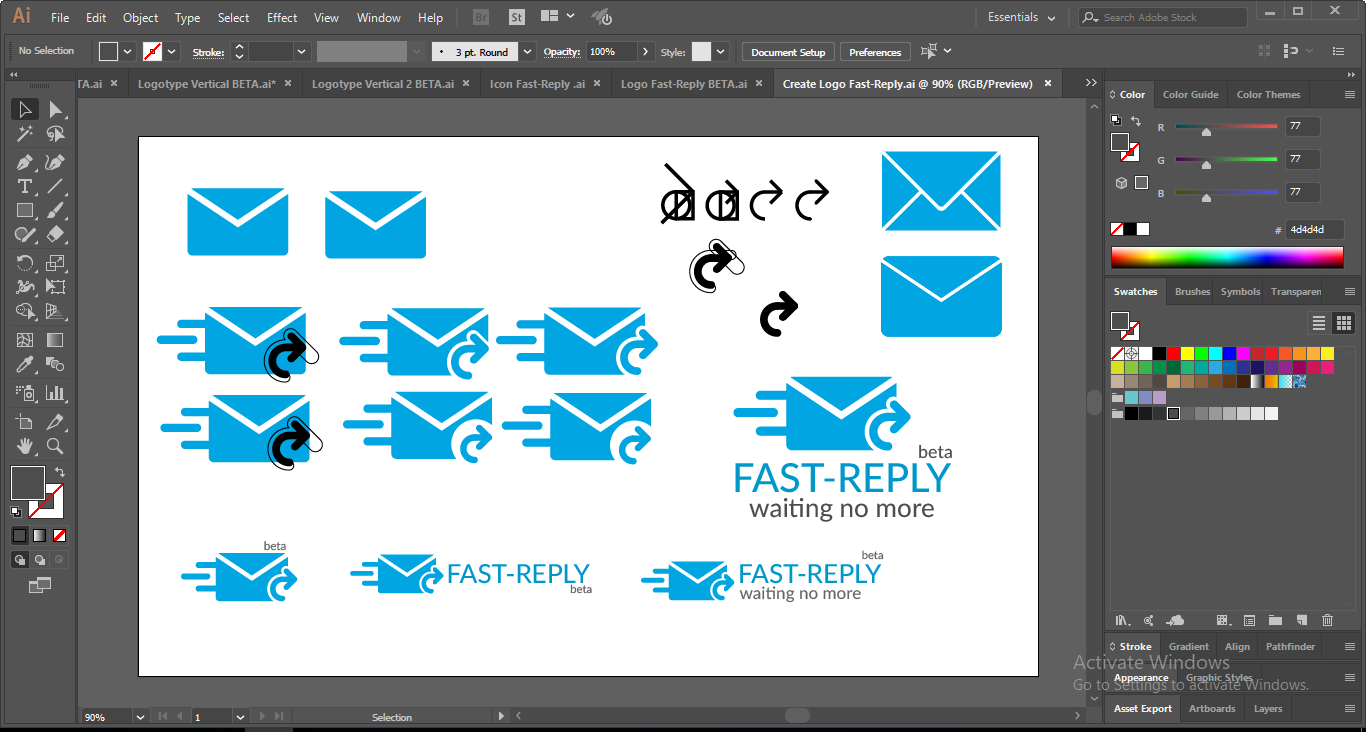This screenshot has height=732, width=1366.
Task: Pick the Mesh tool
Action: 25,340
